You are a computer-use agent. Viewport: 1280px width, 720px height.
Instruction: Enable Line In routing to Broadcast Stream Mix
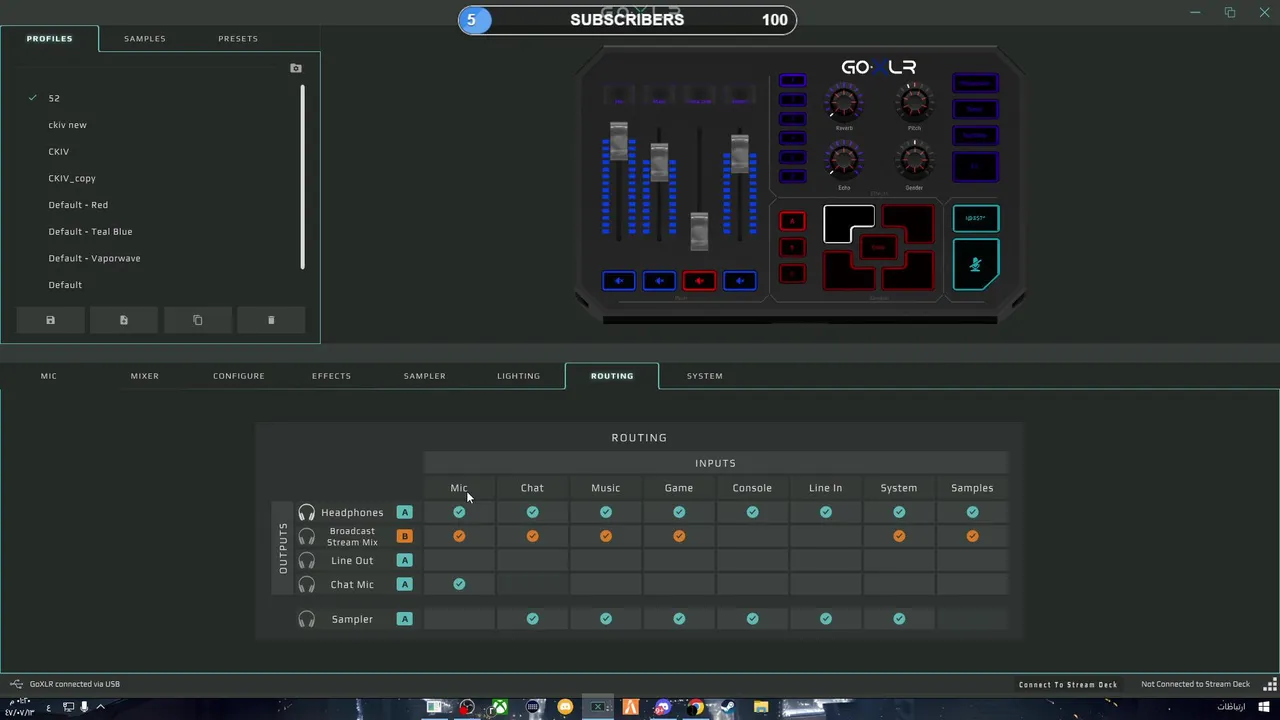(x=826, y=536)
